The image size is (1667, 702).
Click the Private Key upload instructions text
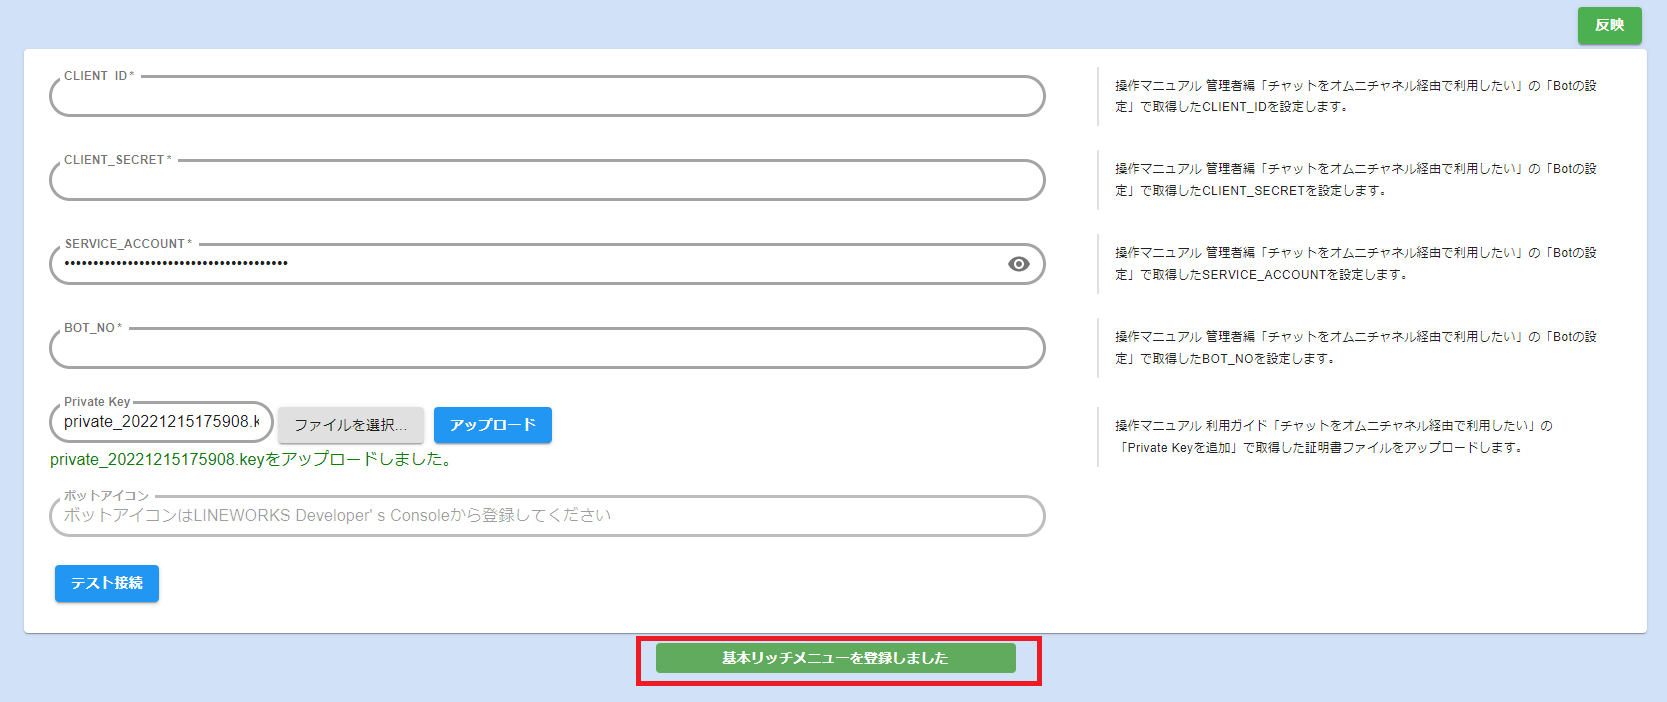click(1333, 437)
